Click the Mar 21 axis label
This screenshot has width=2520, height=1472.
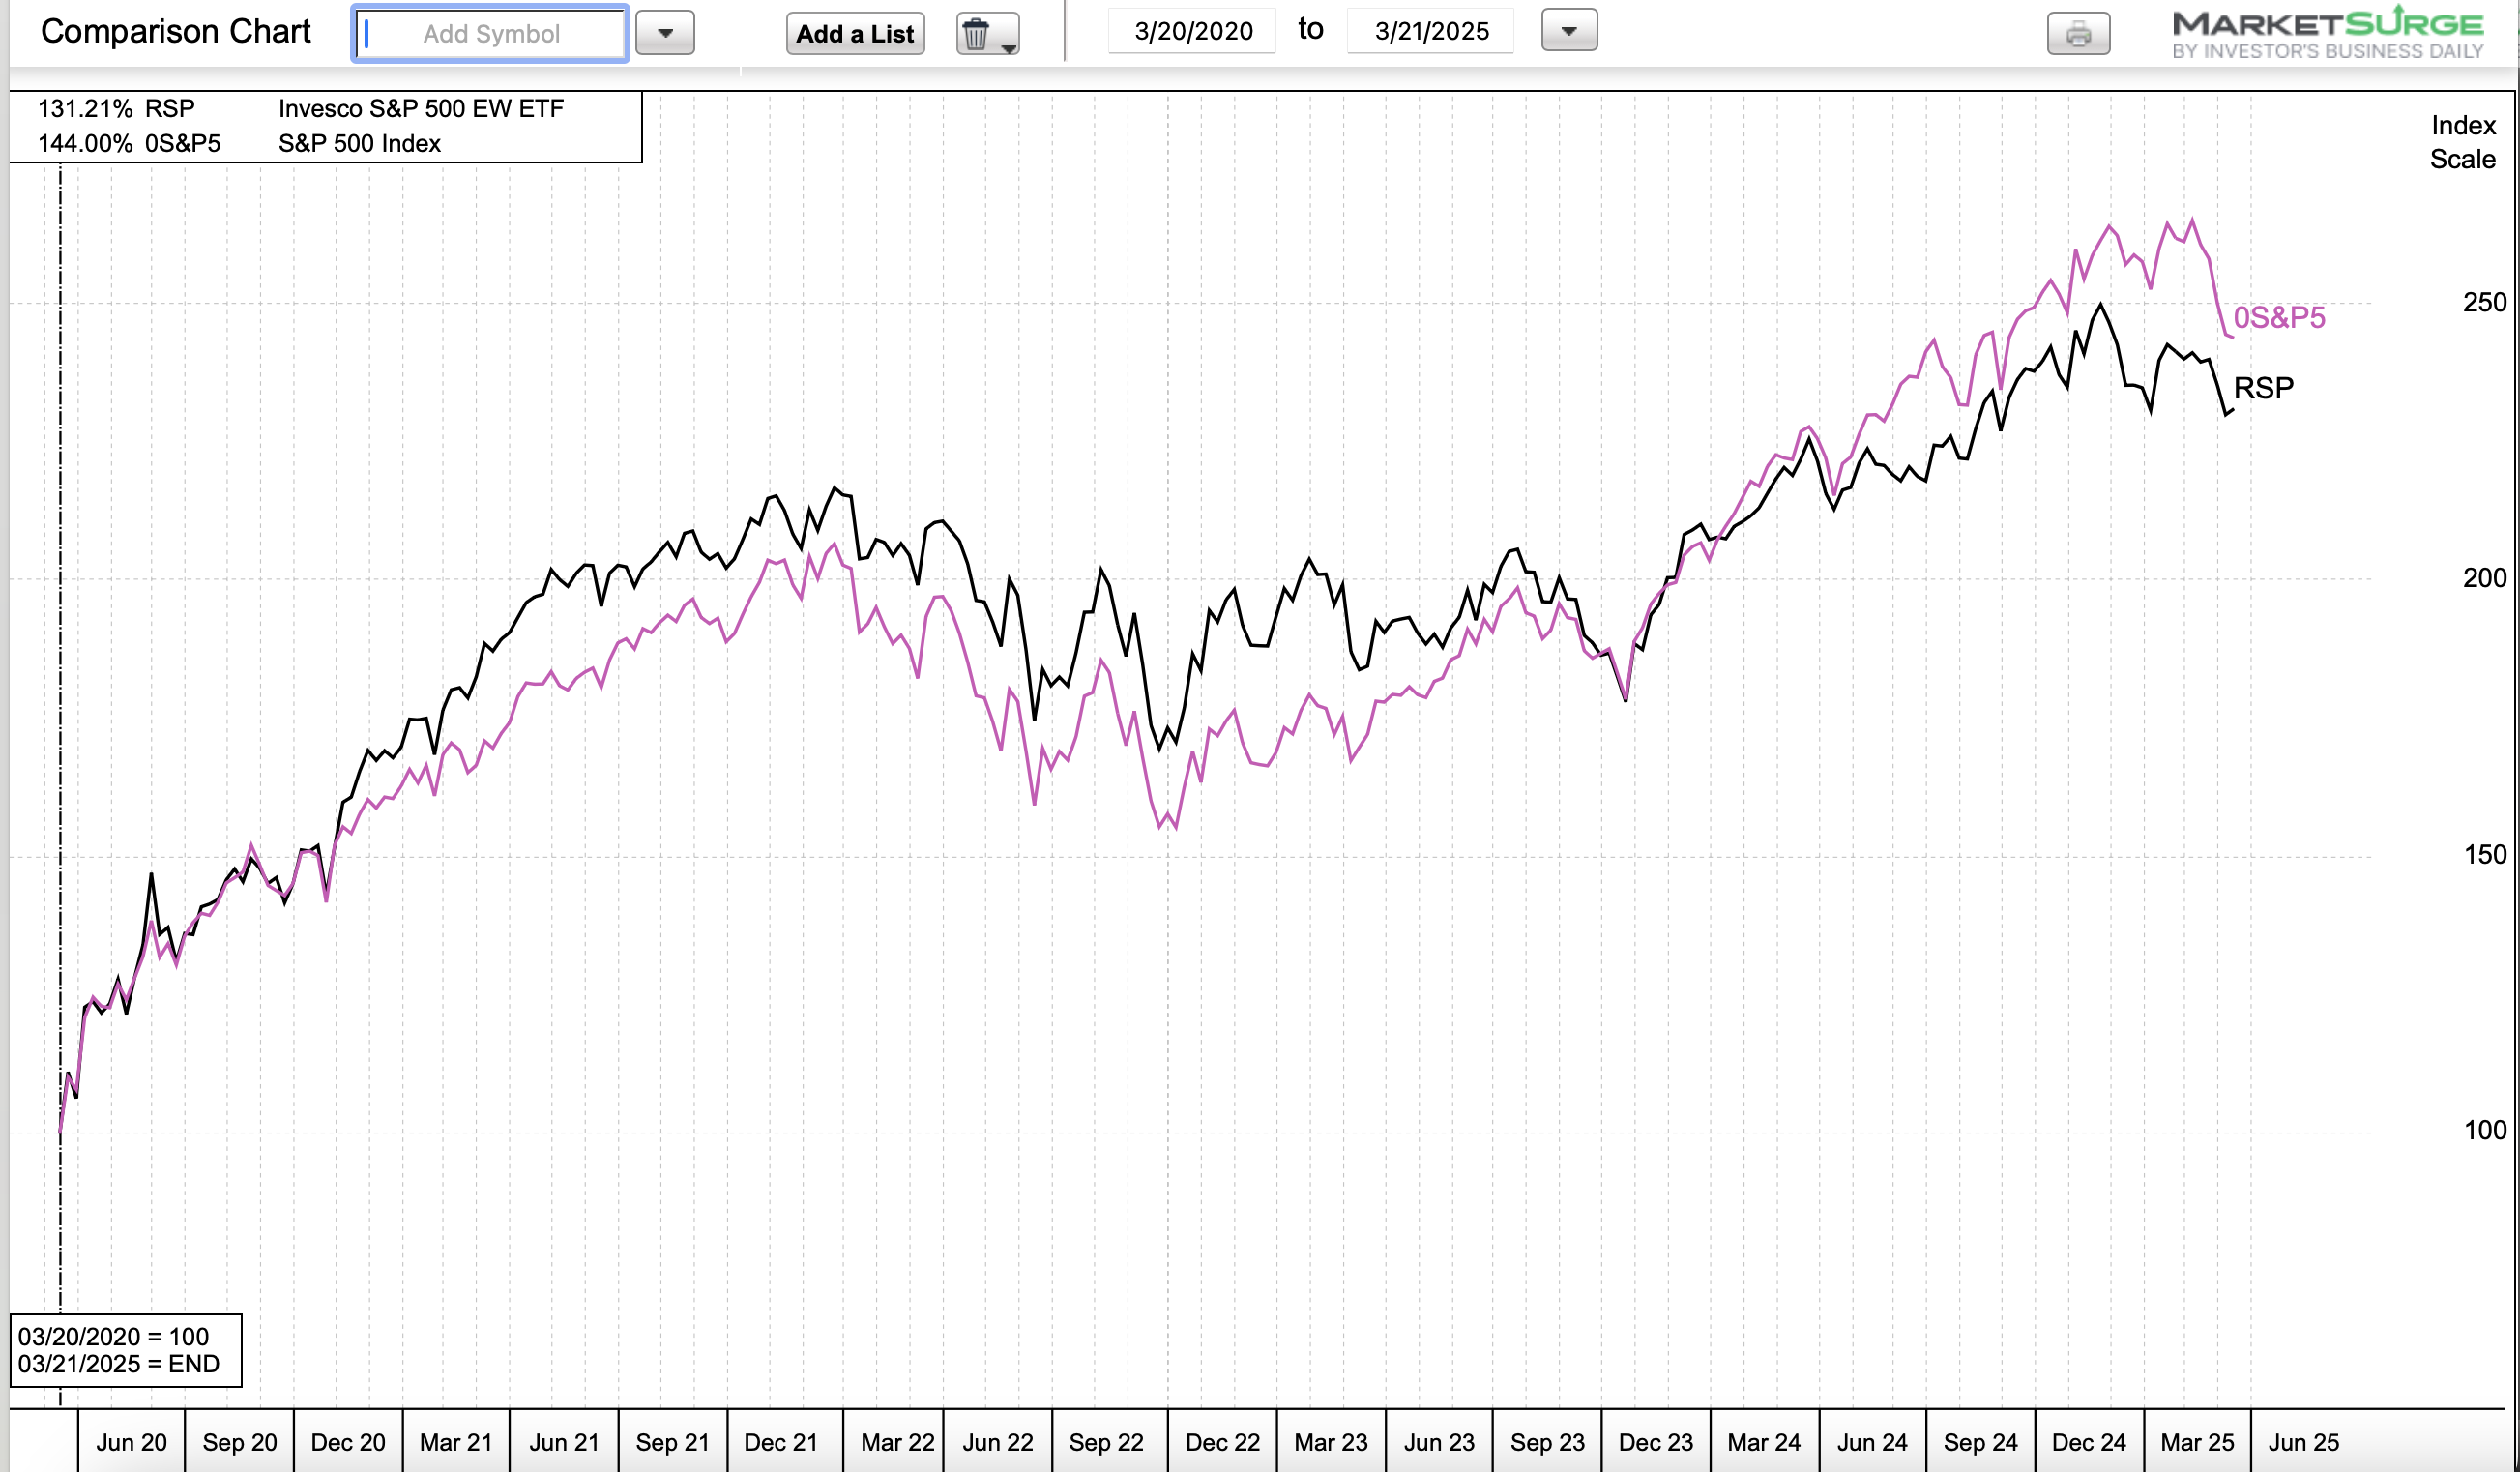(x=456, y=1442)
